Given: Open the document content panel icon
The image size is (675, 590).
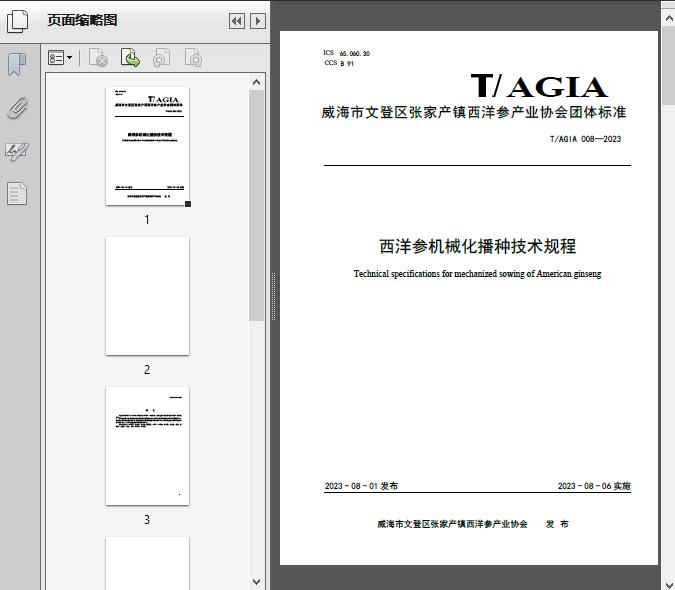Looking at the screenshot, I should [17, 193].
